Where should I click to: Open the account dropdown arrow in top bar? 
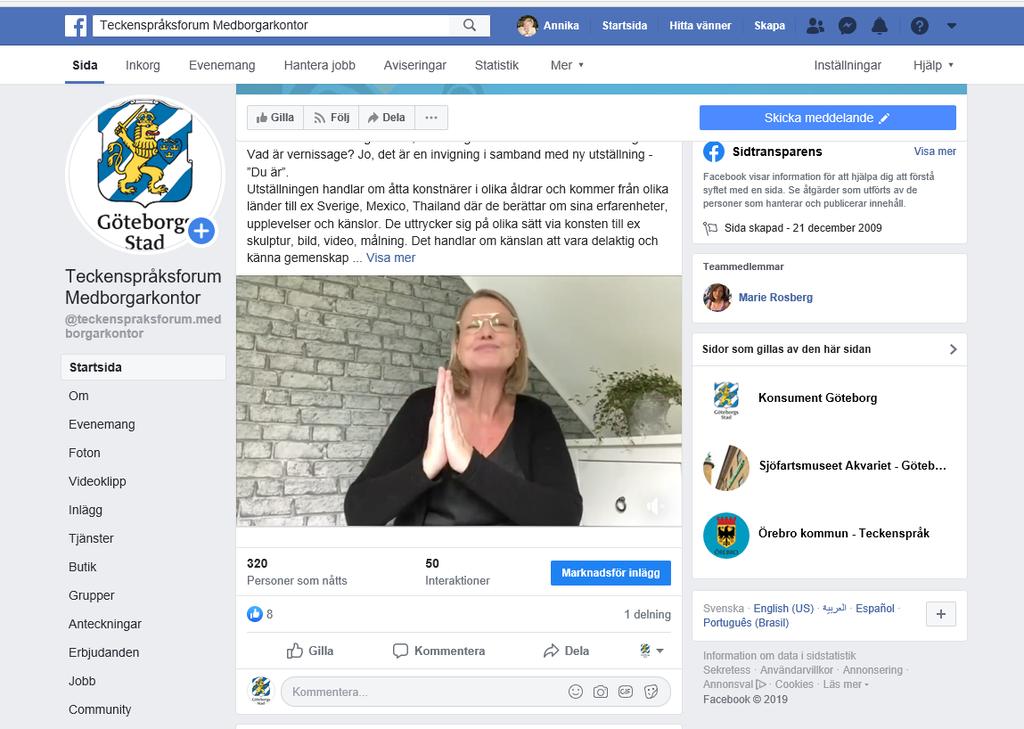[x=952, y=26]
